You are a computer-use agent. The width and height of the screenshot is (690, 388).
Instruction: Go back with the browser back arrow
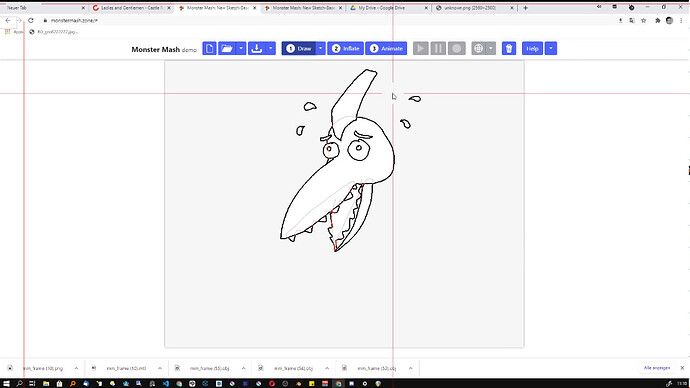click(8, 20)
